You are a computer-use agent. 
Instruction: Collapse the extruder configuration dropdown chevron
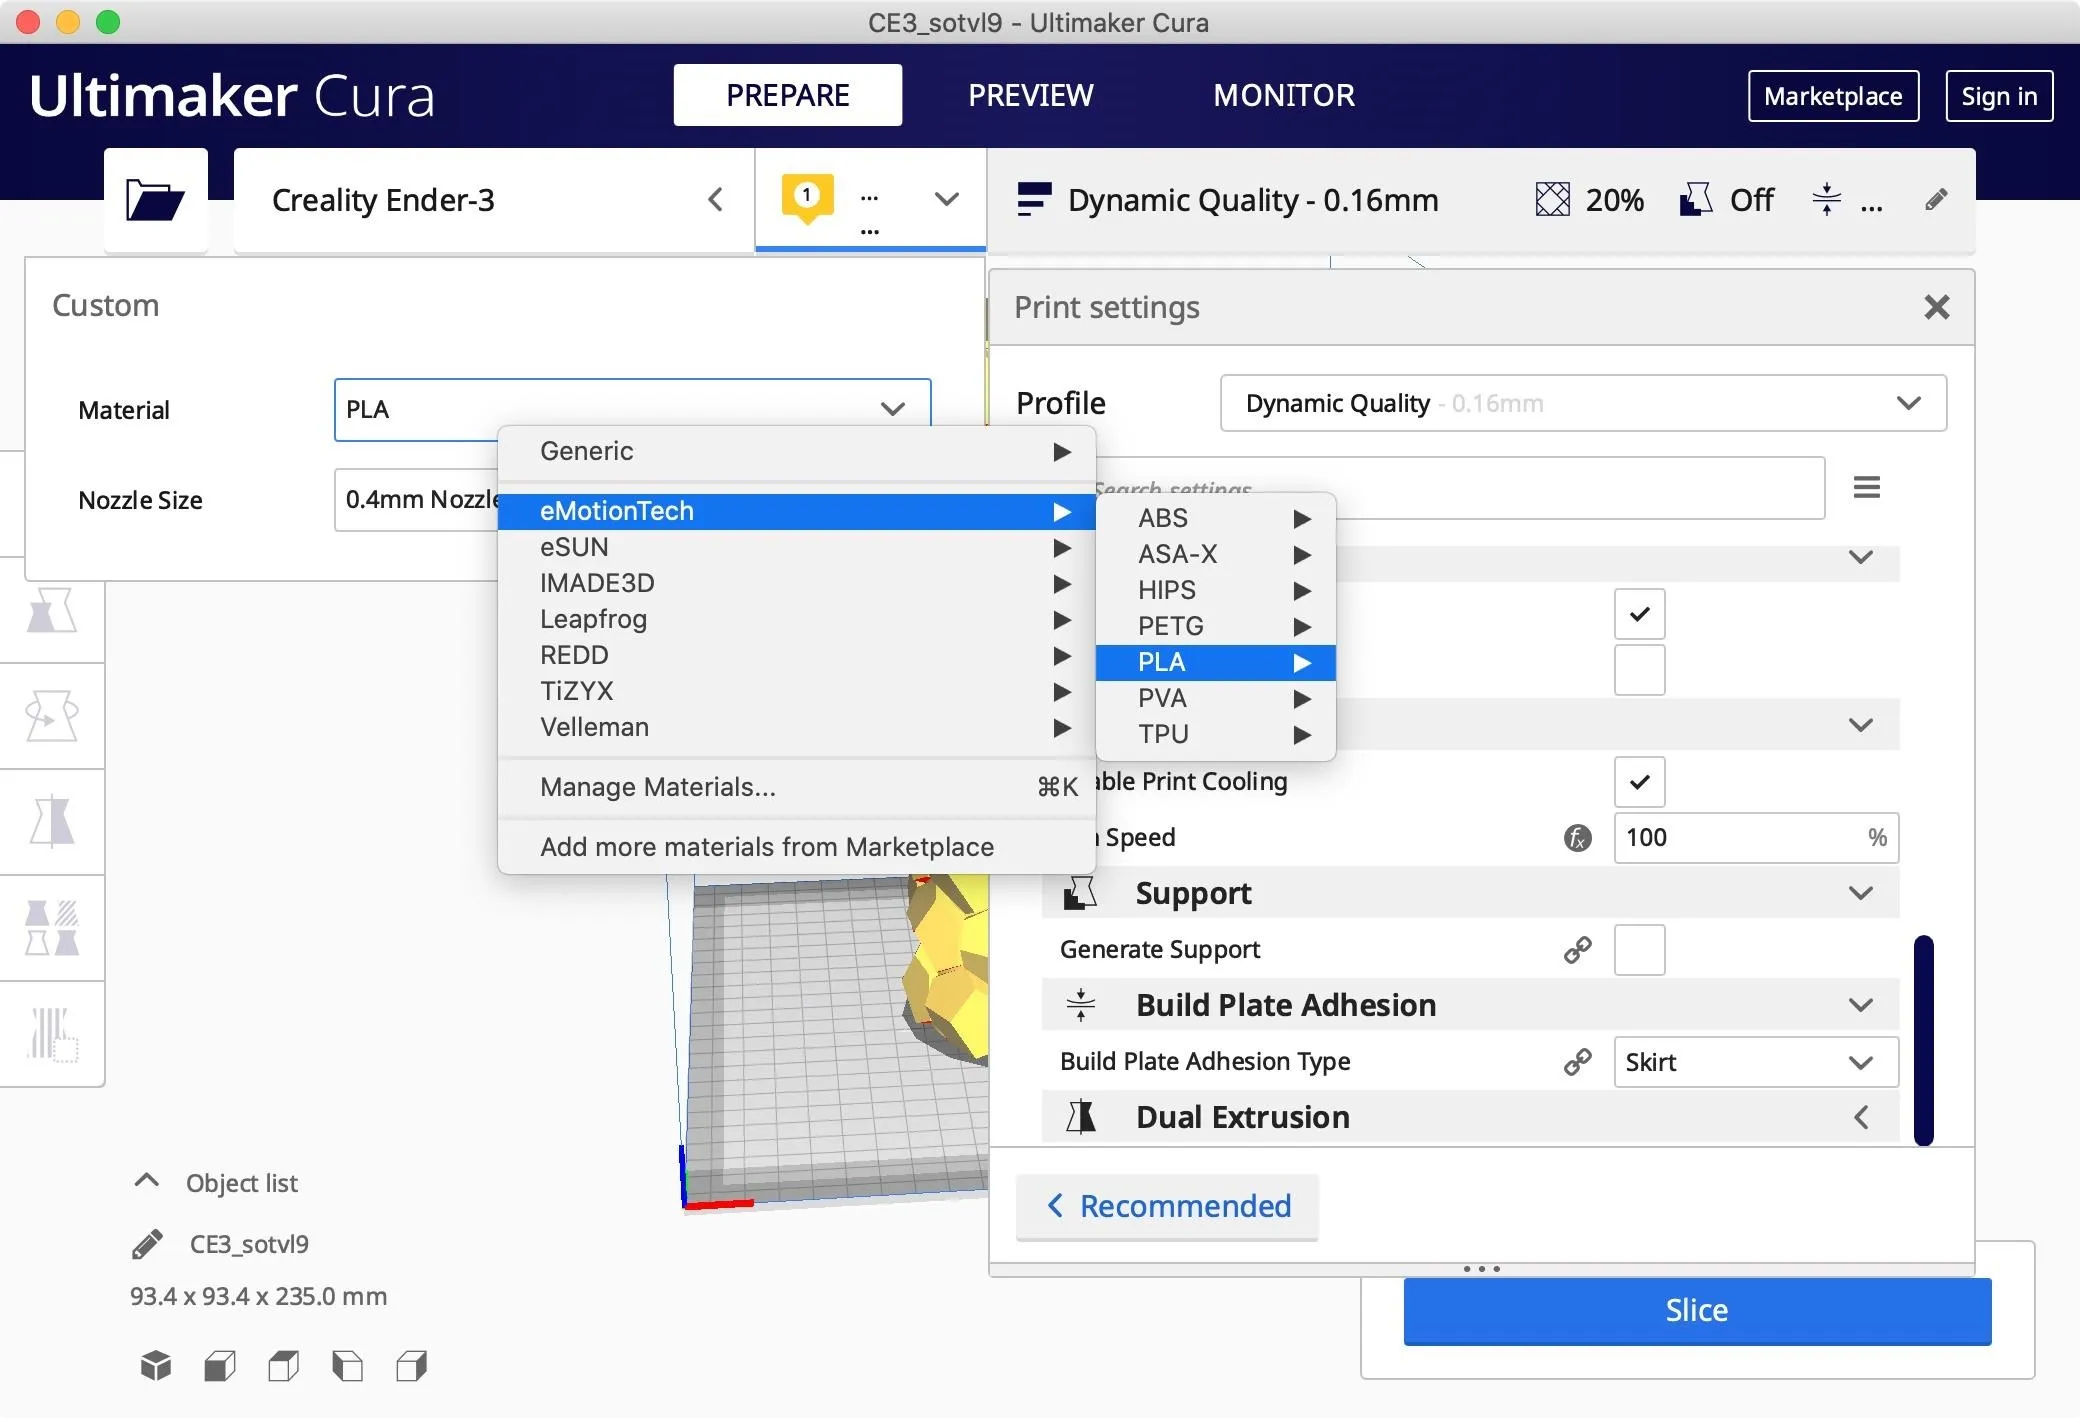pyautogui.click(x=946, y=199)
